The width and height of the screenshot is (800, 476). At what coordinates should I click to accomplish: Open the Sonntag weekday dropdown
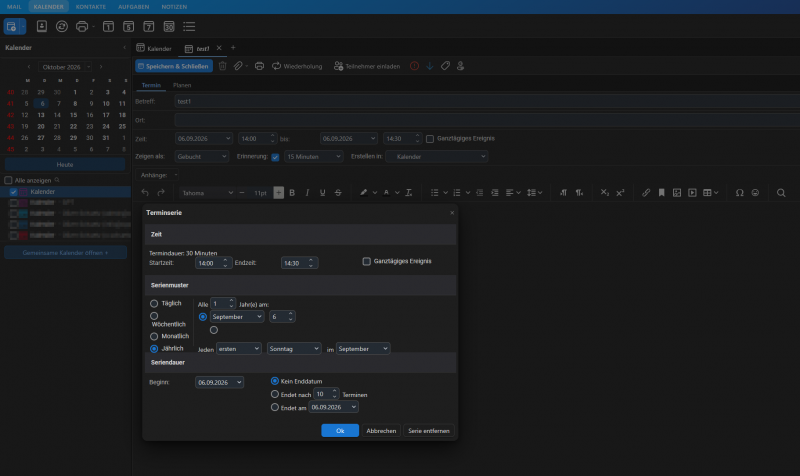294,348
